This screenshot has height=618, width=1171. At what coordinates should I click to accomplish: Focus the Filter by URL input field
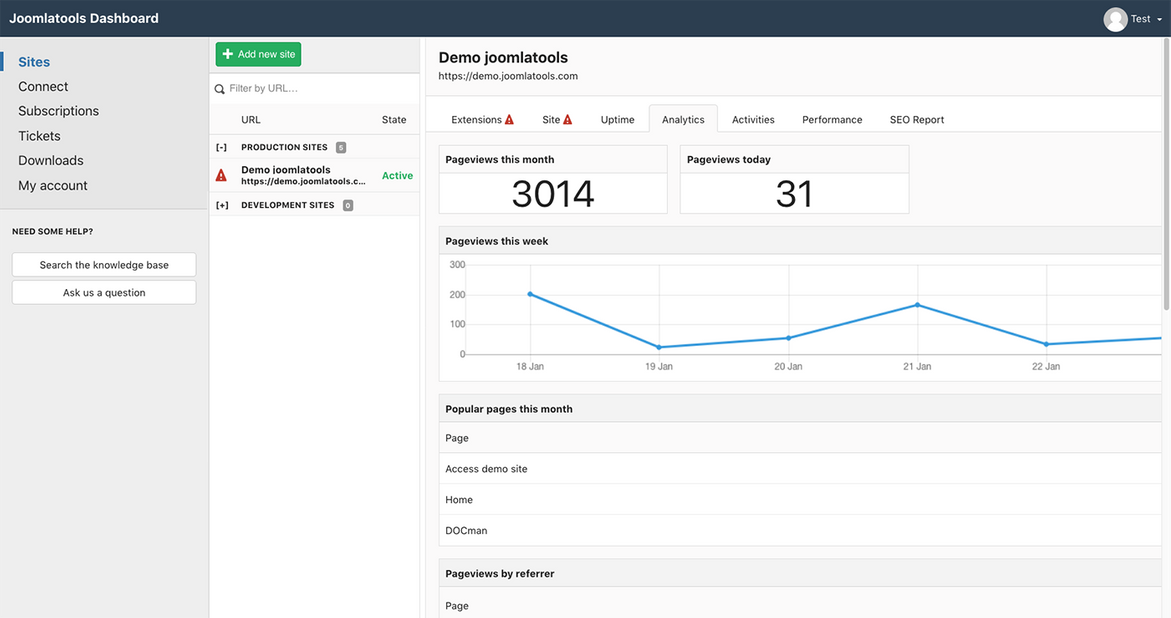315,88
